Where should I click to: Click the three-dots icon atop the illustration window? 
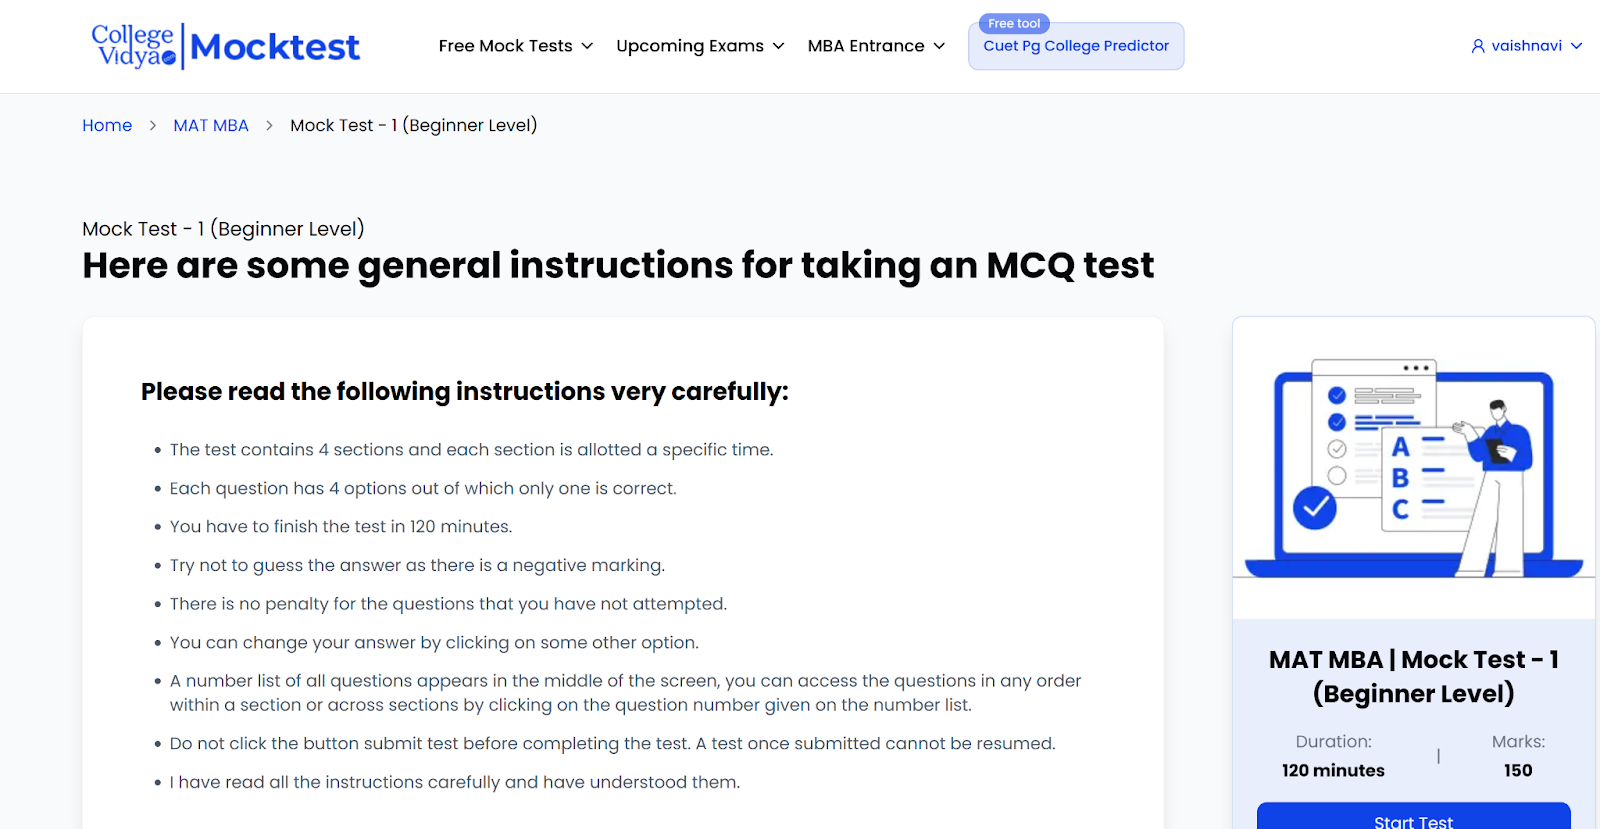pyautogui.click(x=1415, y=369)
